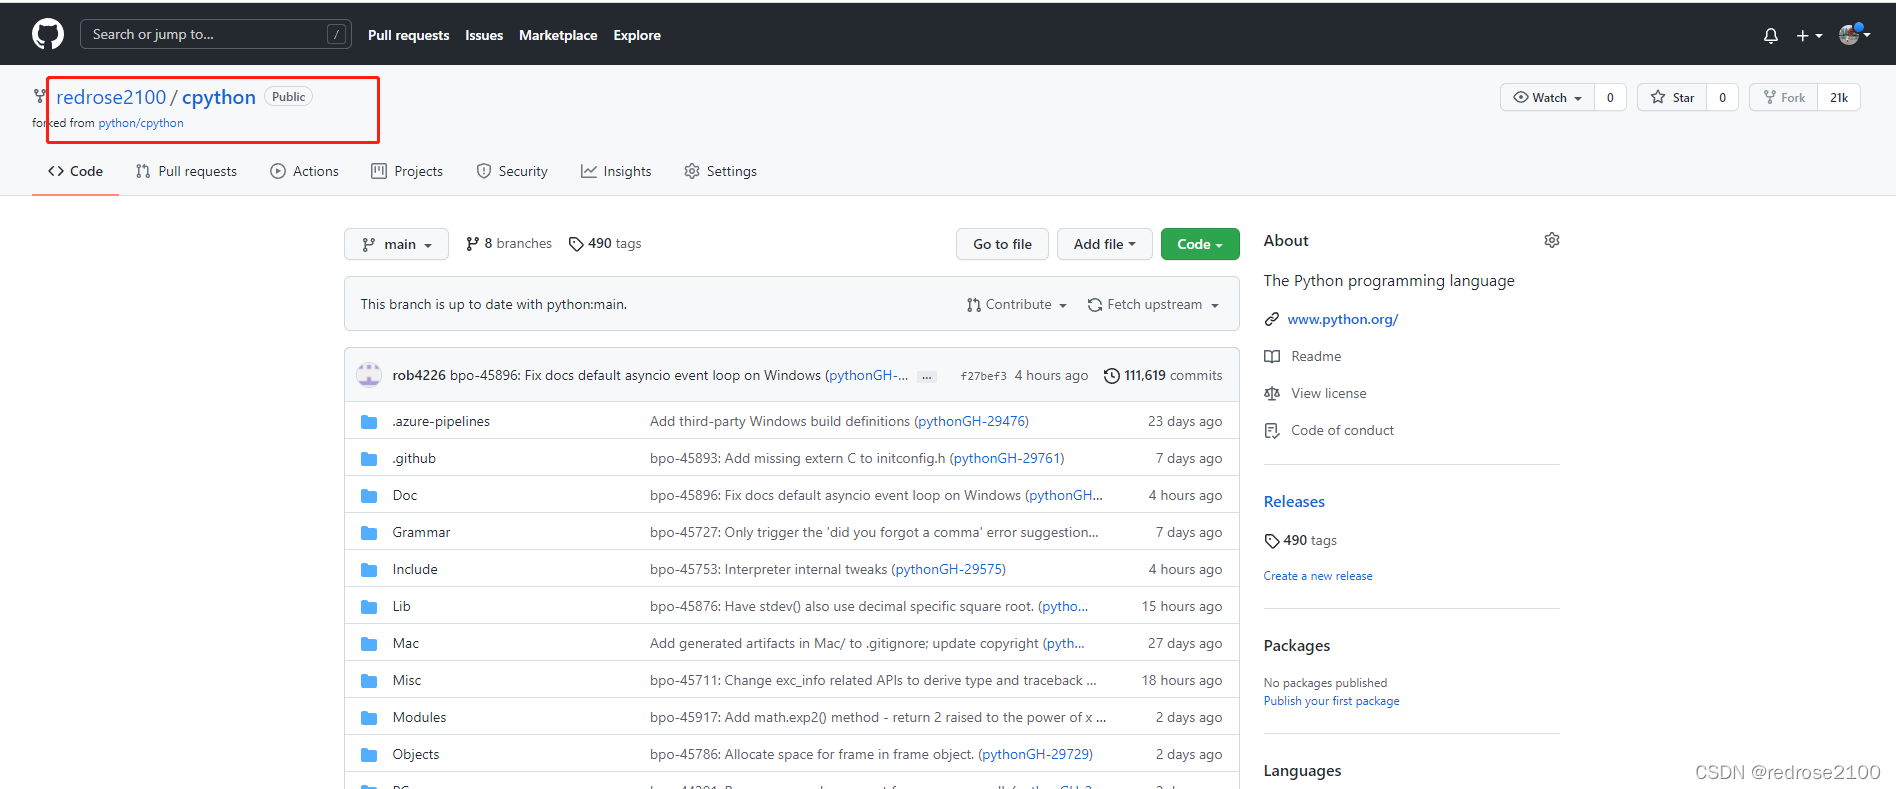Image resolution: width=1896 pixels, height=789 pixels.
Task: Open Code of conduct link
Action: pyautogui.click(x=1342, y=430)
